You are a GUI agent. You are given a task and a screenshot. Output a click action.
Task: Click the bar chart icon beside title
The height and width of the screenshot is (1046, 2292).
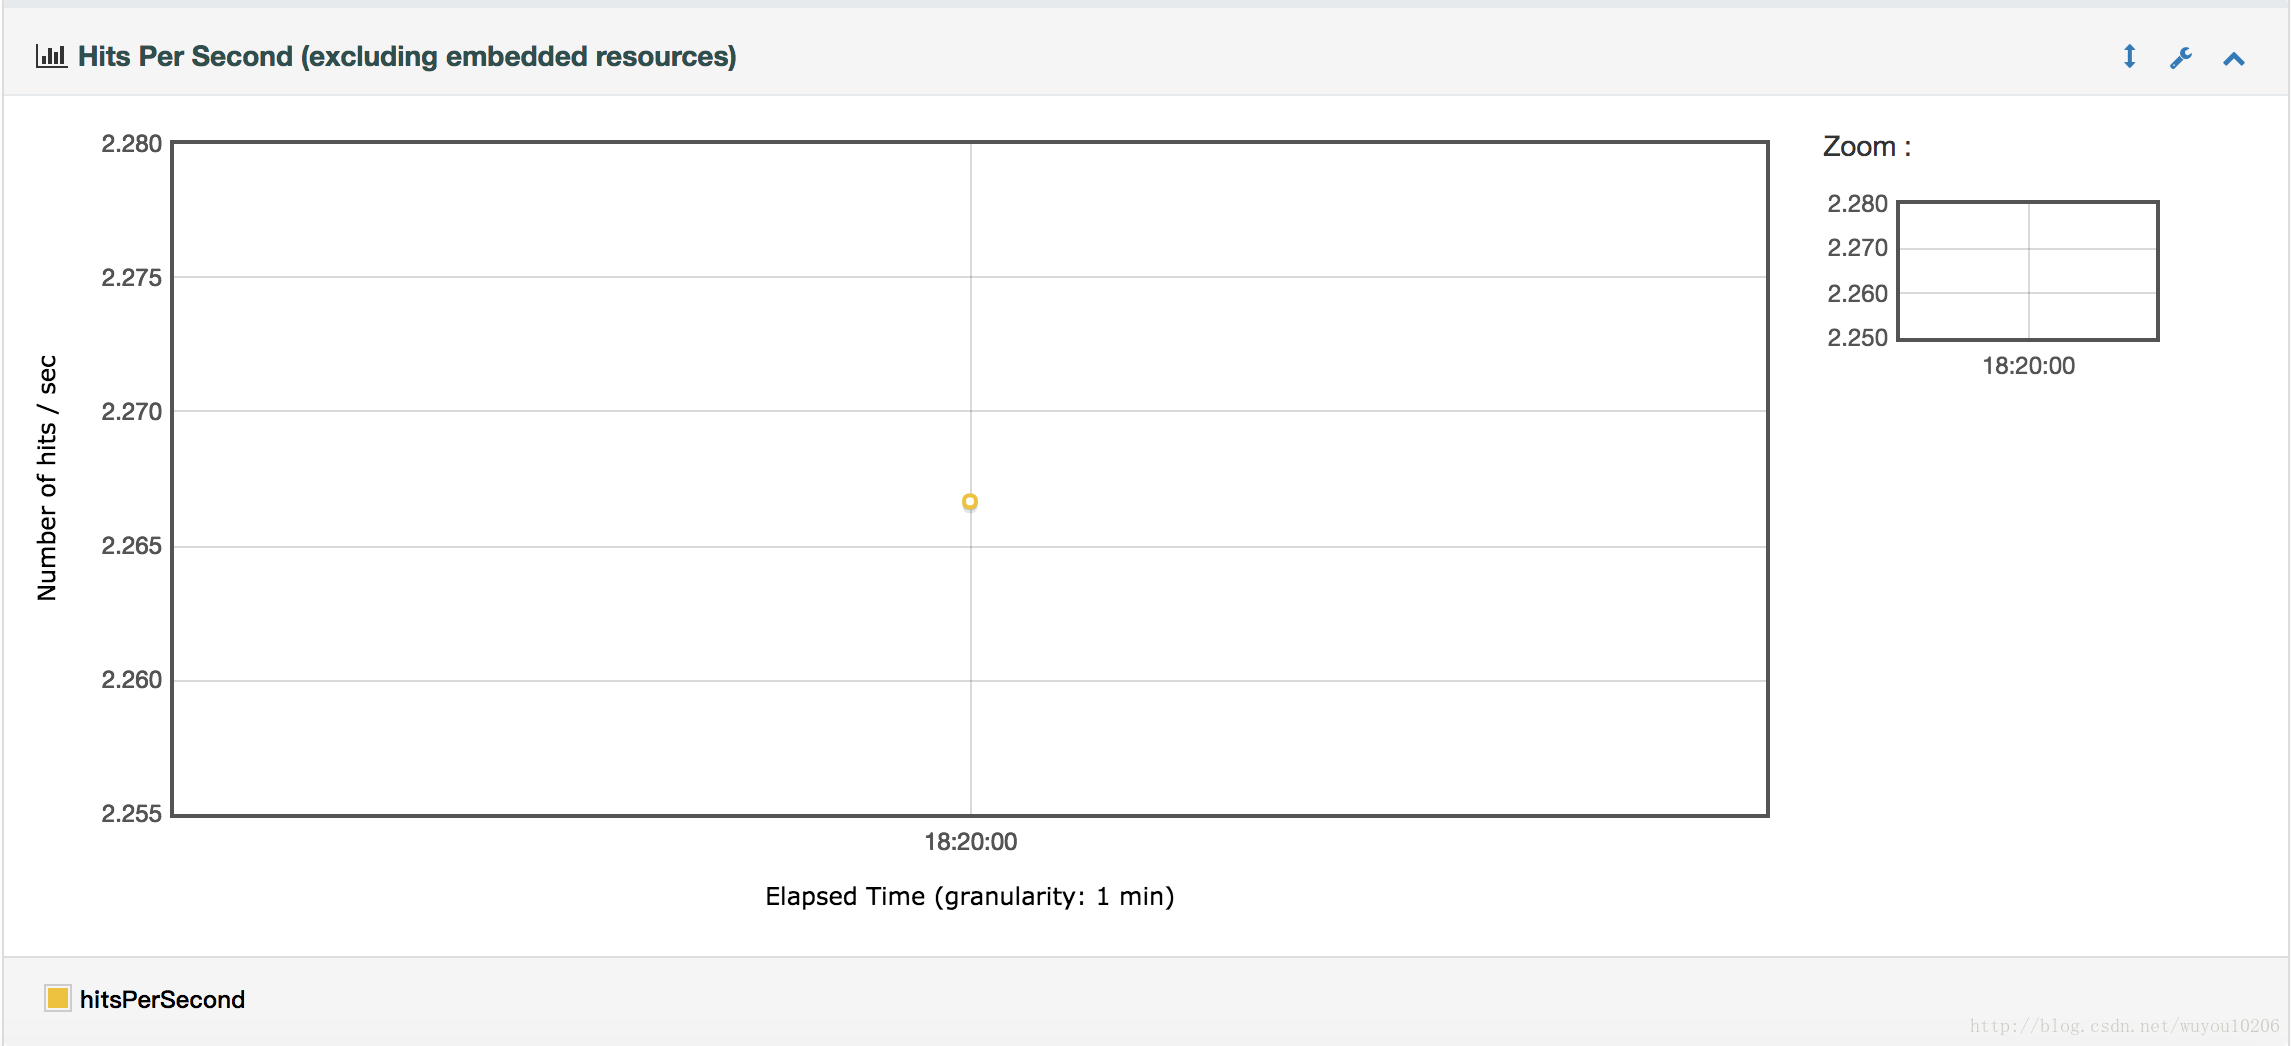pos(51,56)
